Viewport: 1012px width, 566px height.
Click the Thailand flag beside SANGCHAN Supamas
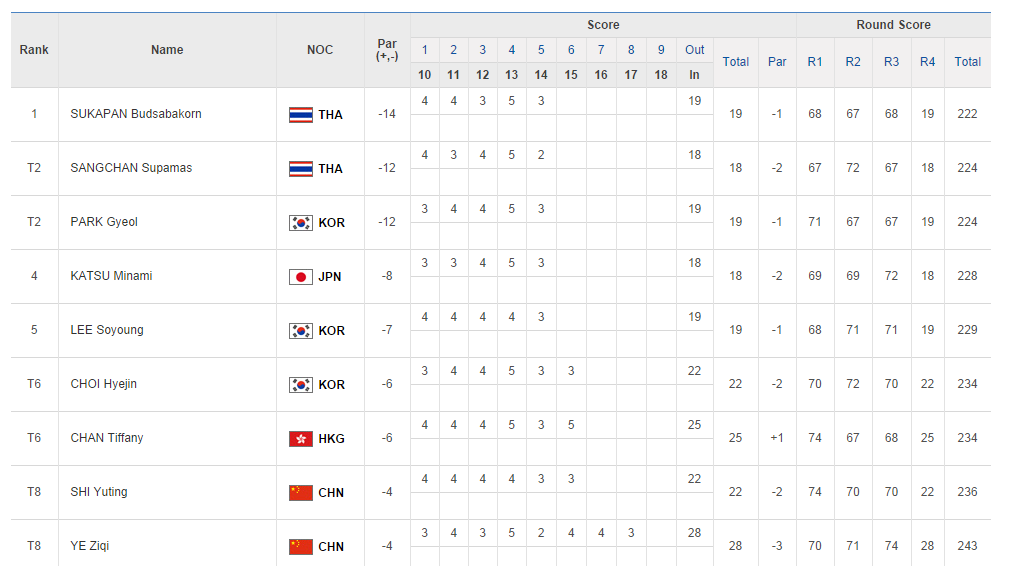pos(300,169)
